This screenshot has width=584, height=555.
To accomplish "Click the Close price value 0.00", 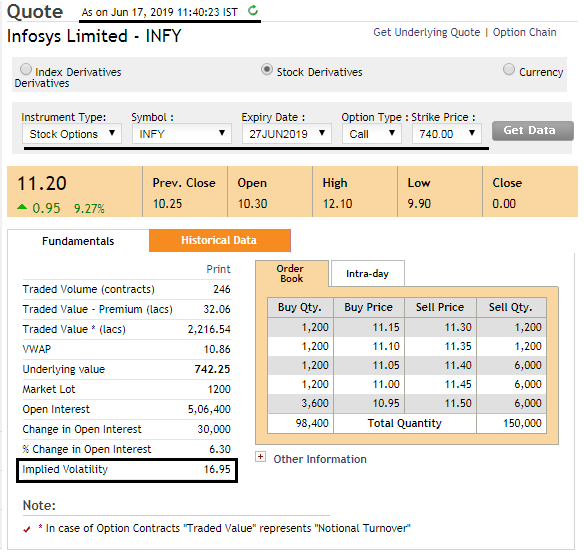I will 504,204.
